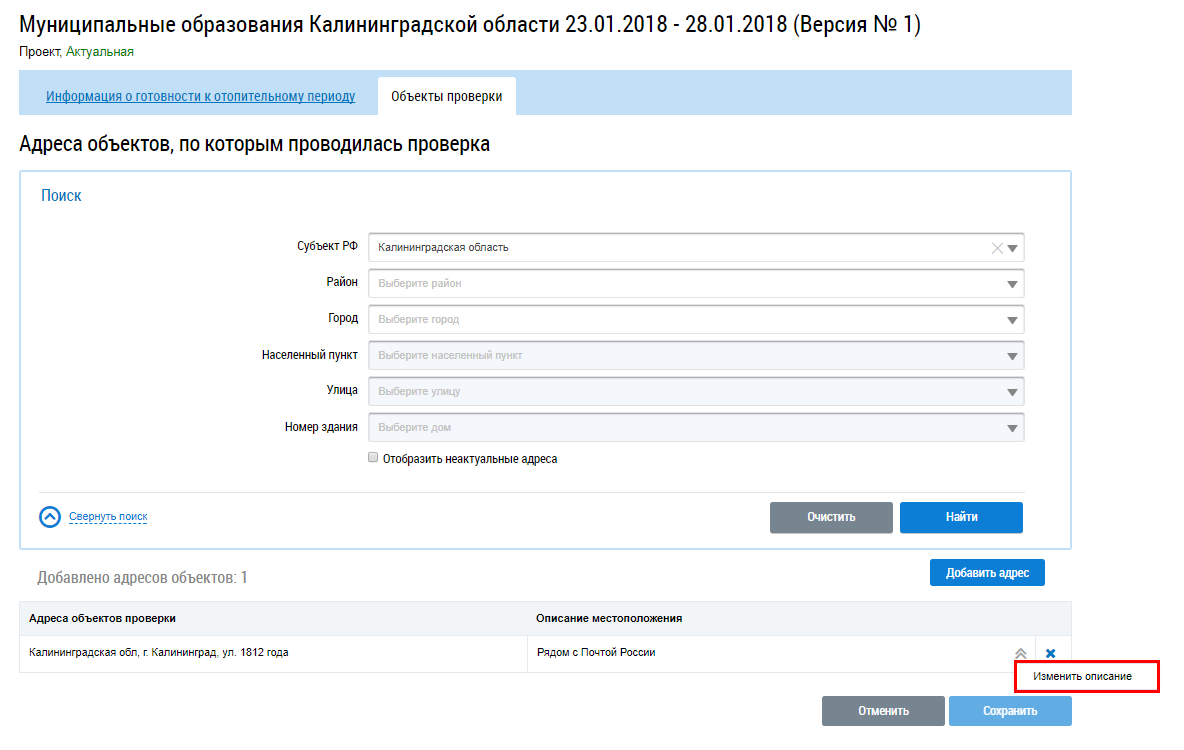
Task: Expand the Район dropdown
Action: pos(1012,284)
